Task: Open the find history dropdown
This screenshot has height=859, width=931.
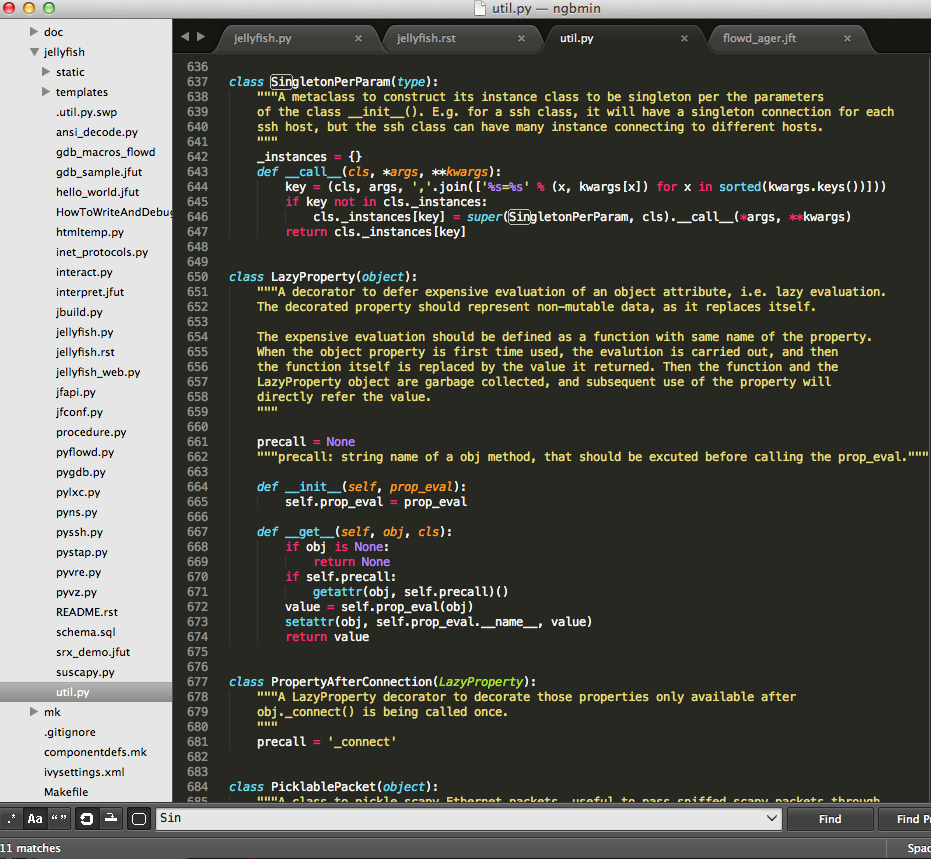Action: [x=771, y=819]
